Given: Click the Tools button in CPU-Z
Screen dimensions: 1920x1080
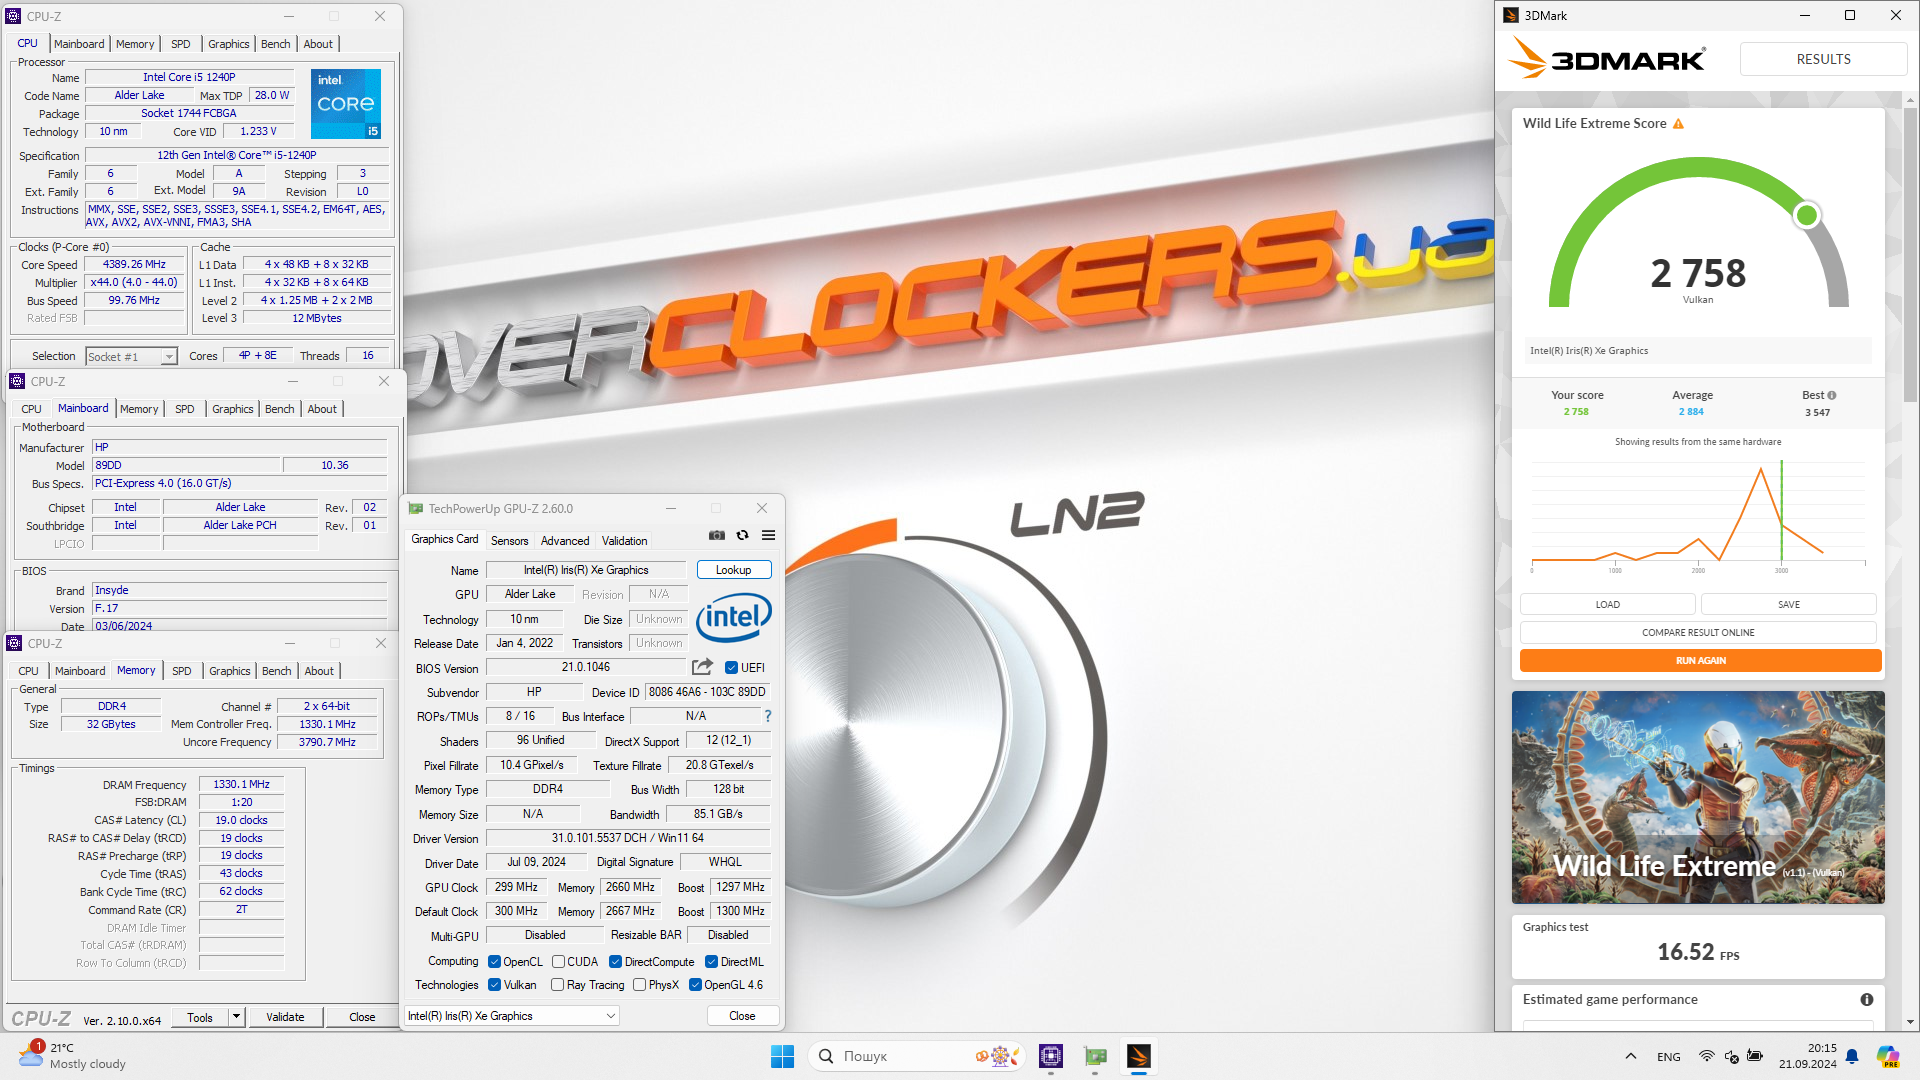Looking at the screenshot, I should point(200,1017).
